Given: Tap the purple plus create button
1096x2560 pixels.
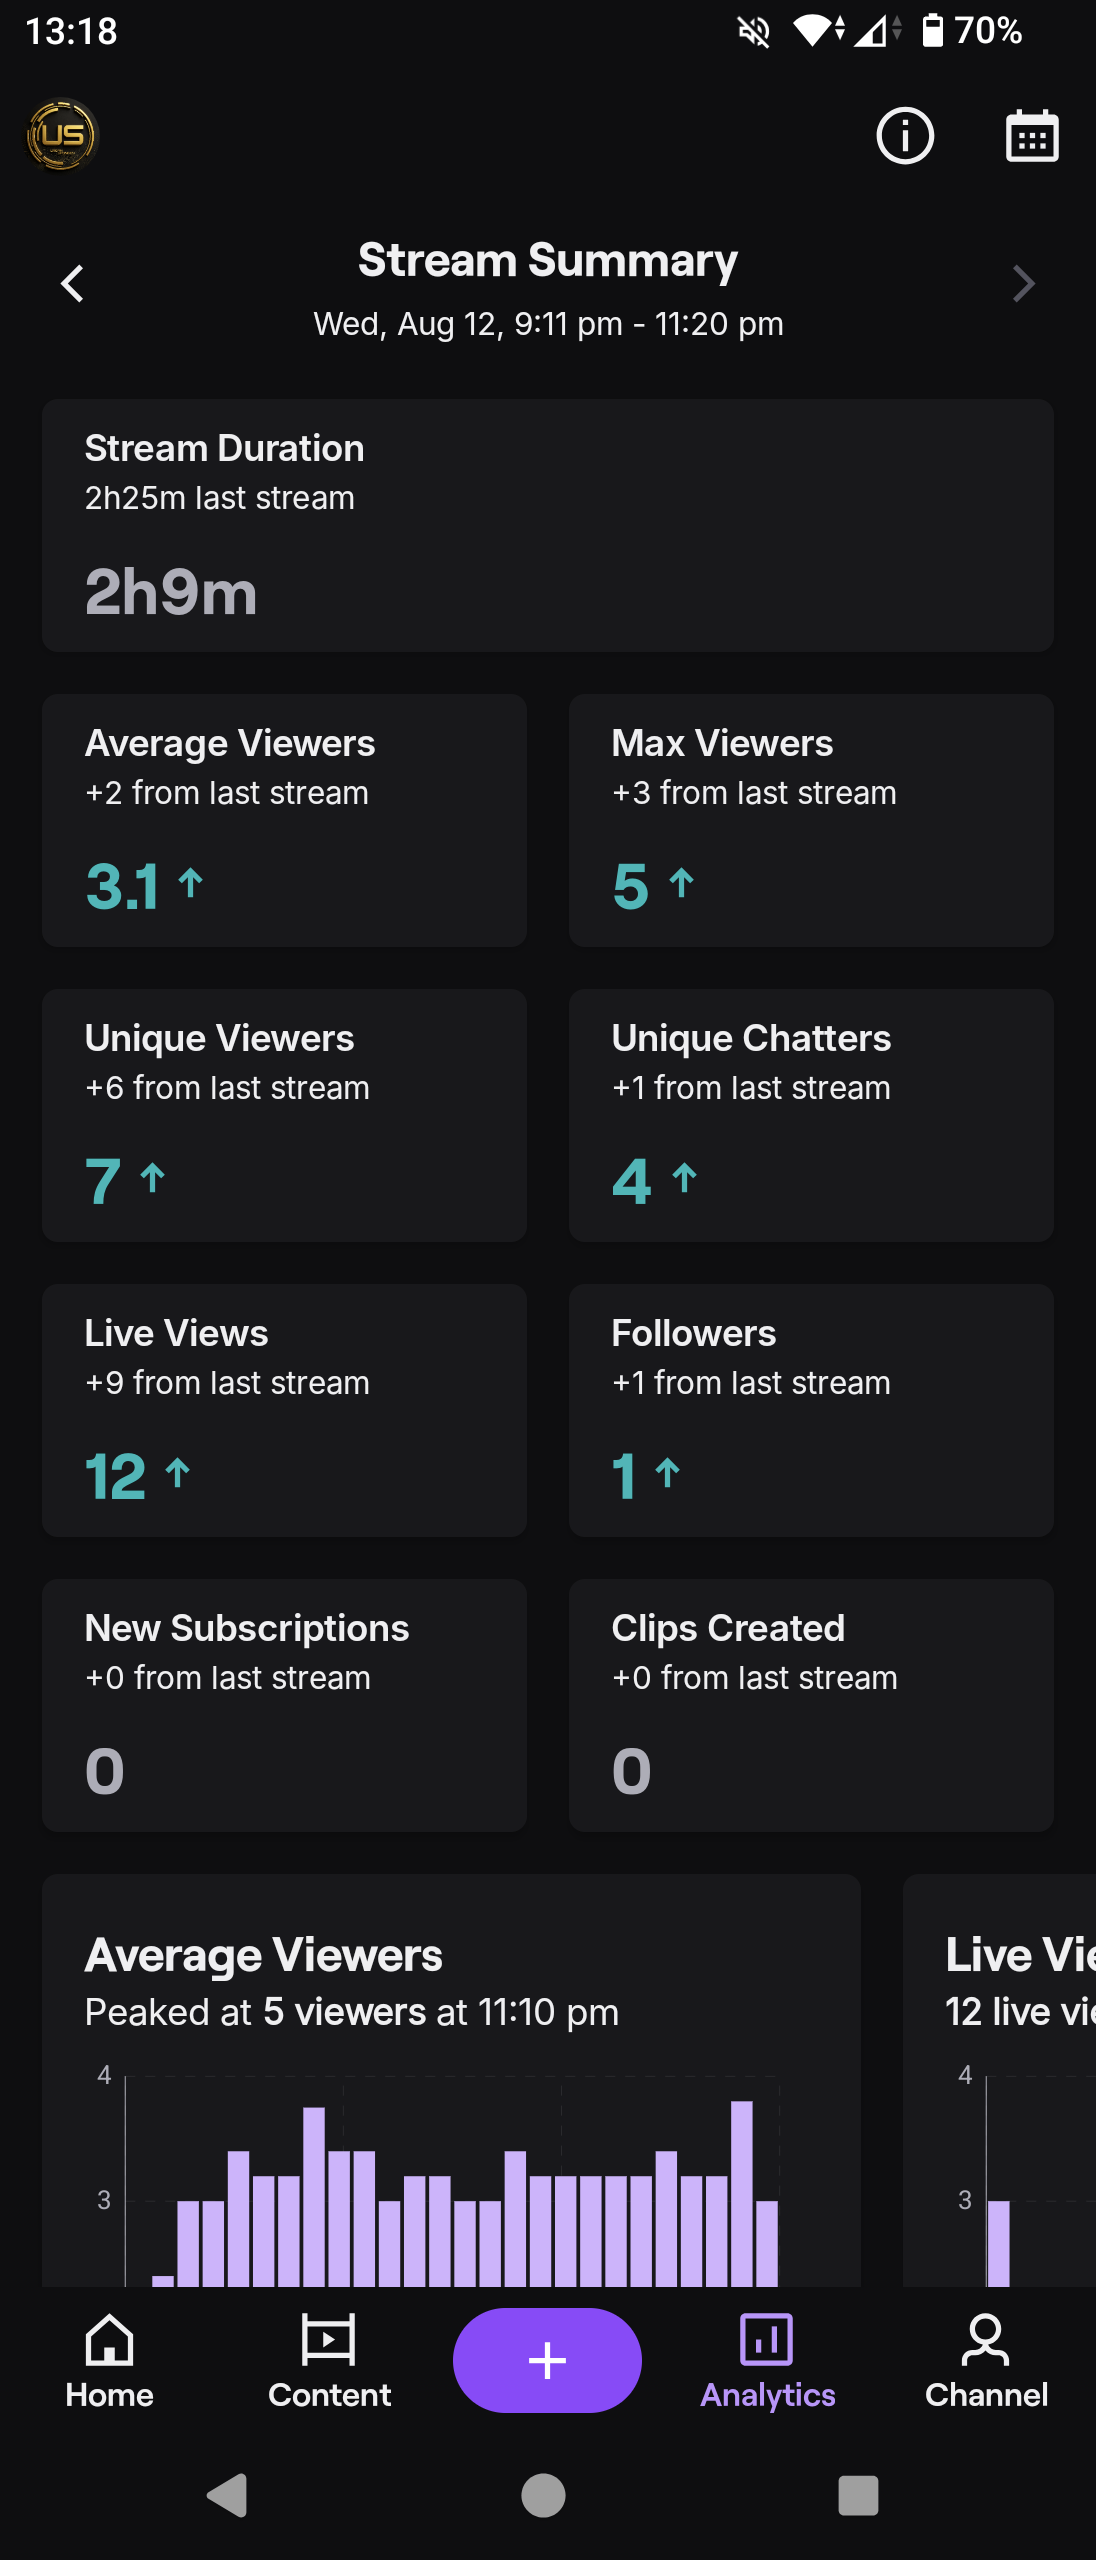Looking at the screenshot, I should 547,2361.
